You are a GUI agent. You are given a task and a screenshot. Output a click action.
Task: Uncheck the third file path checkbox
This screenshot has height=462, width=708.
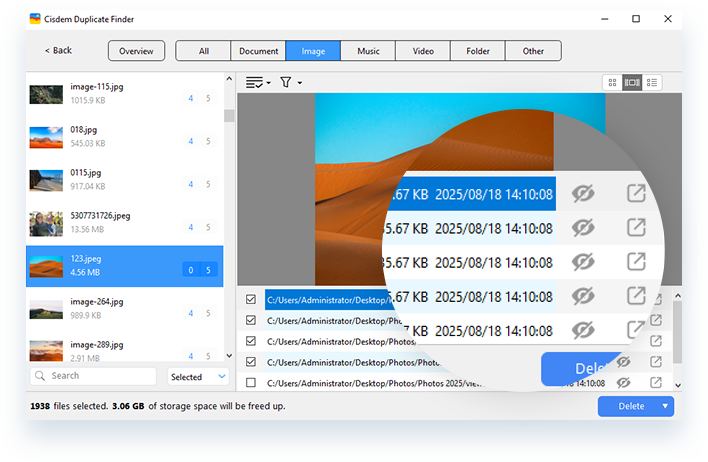[x=251, y=341]
